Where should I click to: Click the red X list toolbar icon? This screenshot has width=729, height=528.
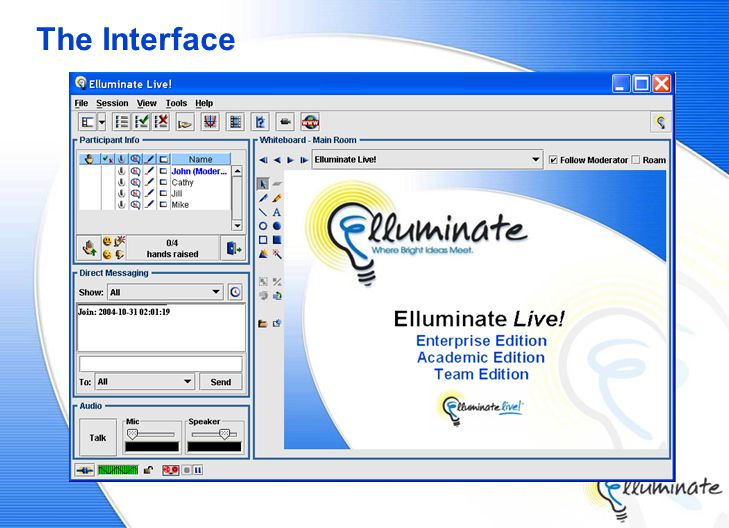[x=161, y=122]
